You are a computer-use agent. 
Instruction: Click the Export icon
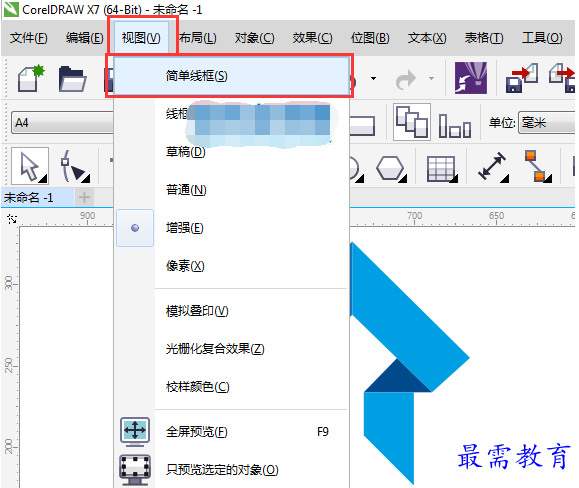(x=562, y=78)
